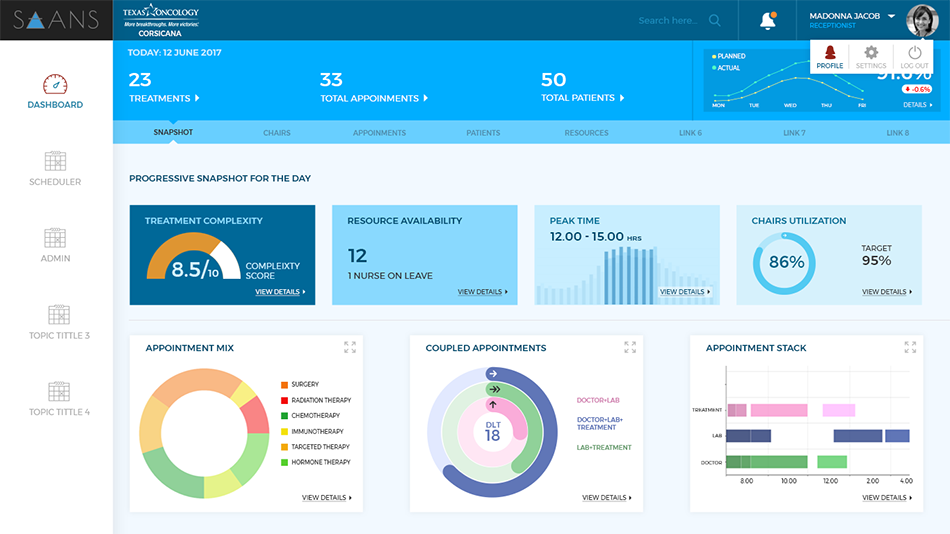Open the Scheduler calendar icon
Screen dimensions: 950x534
55,161
